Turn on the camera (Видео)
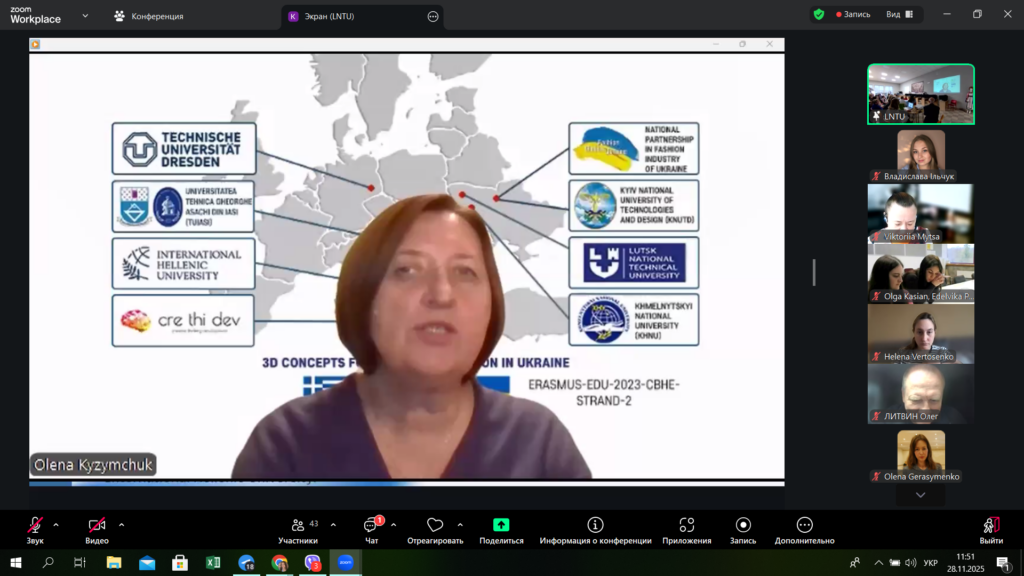 tap(97, 526)
